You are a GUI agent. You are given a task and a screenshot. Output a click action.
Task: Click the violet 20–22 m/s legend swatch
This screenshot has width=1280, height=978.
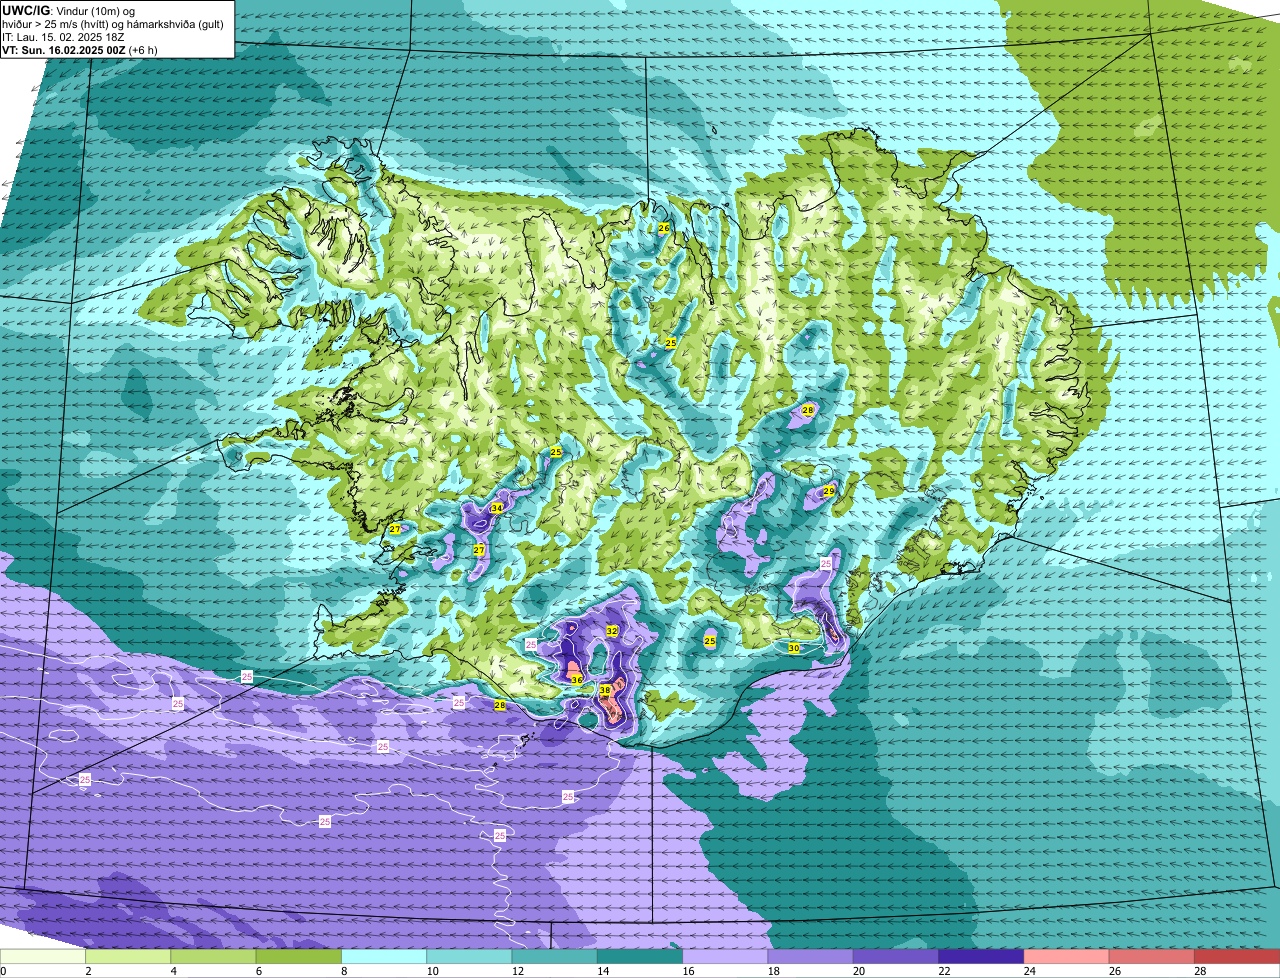pyautogui.click(x=896, y=956)
